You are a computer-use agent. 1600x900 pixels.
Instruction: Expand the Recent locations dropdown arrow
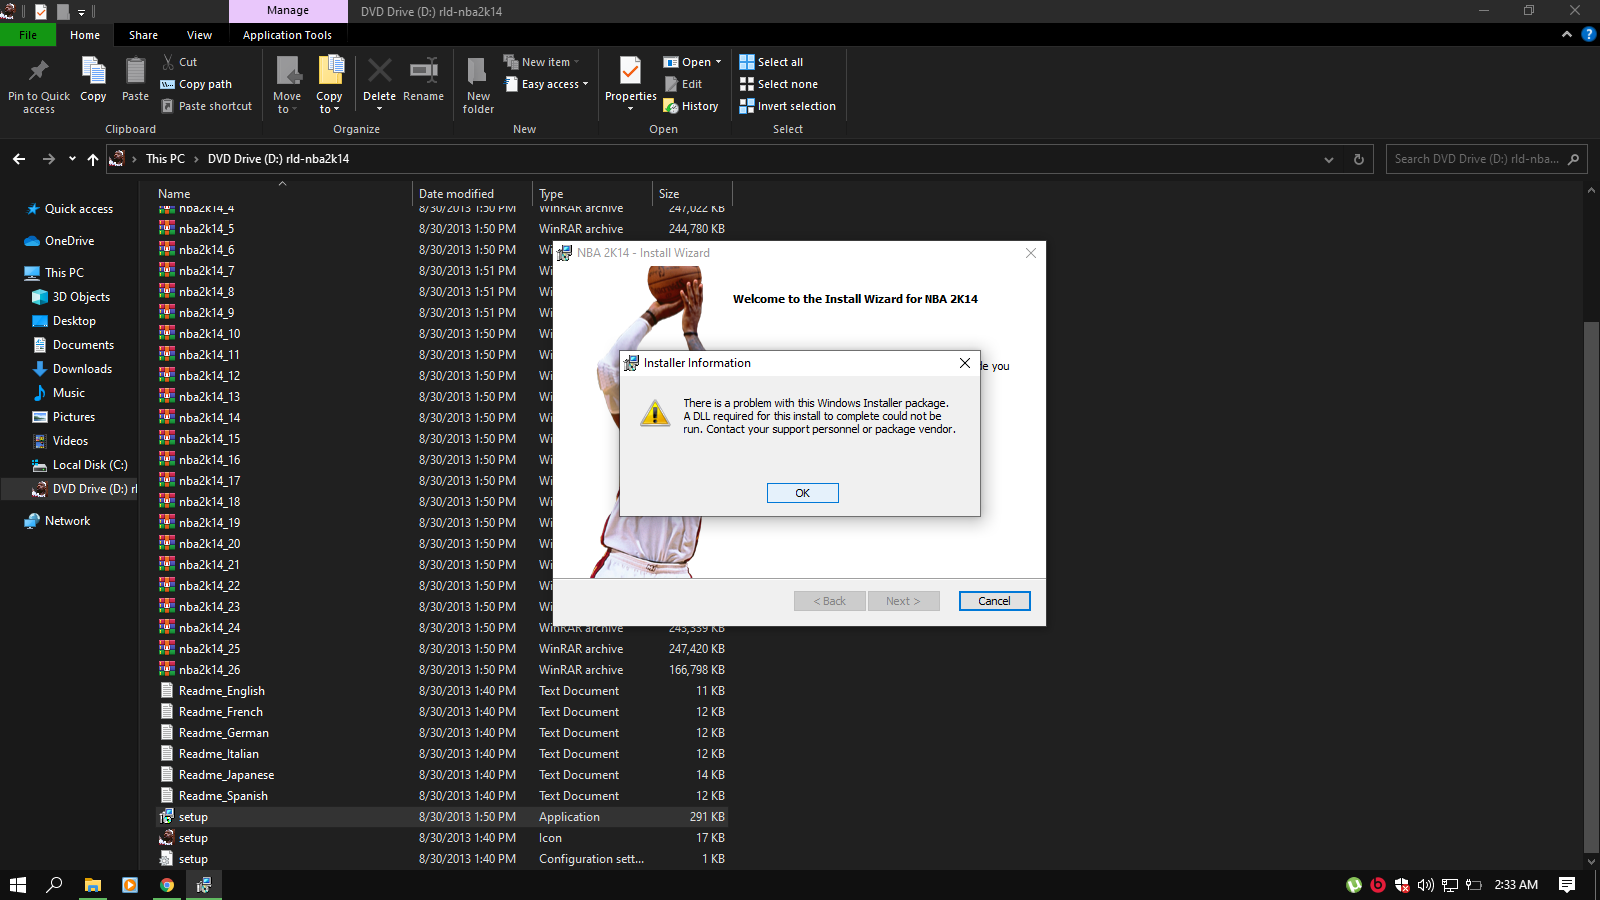pos(72,159)
